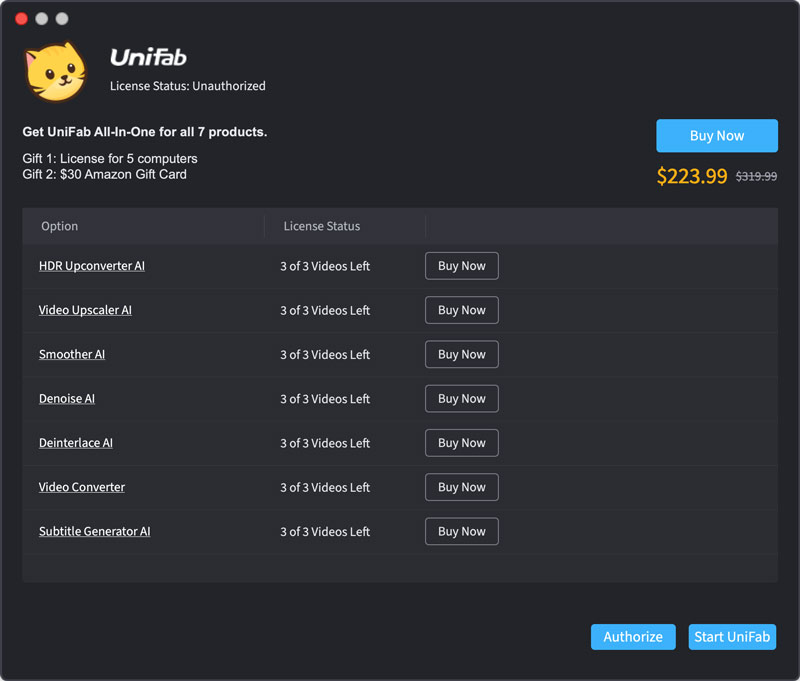Click 'Gift 2: $30 Amazon Gift Card'

pyautogui.click(x=105, y=174)
